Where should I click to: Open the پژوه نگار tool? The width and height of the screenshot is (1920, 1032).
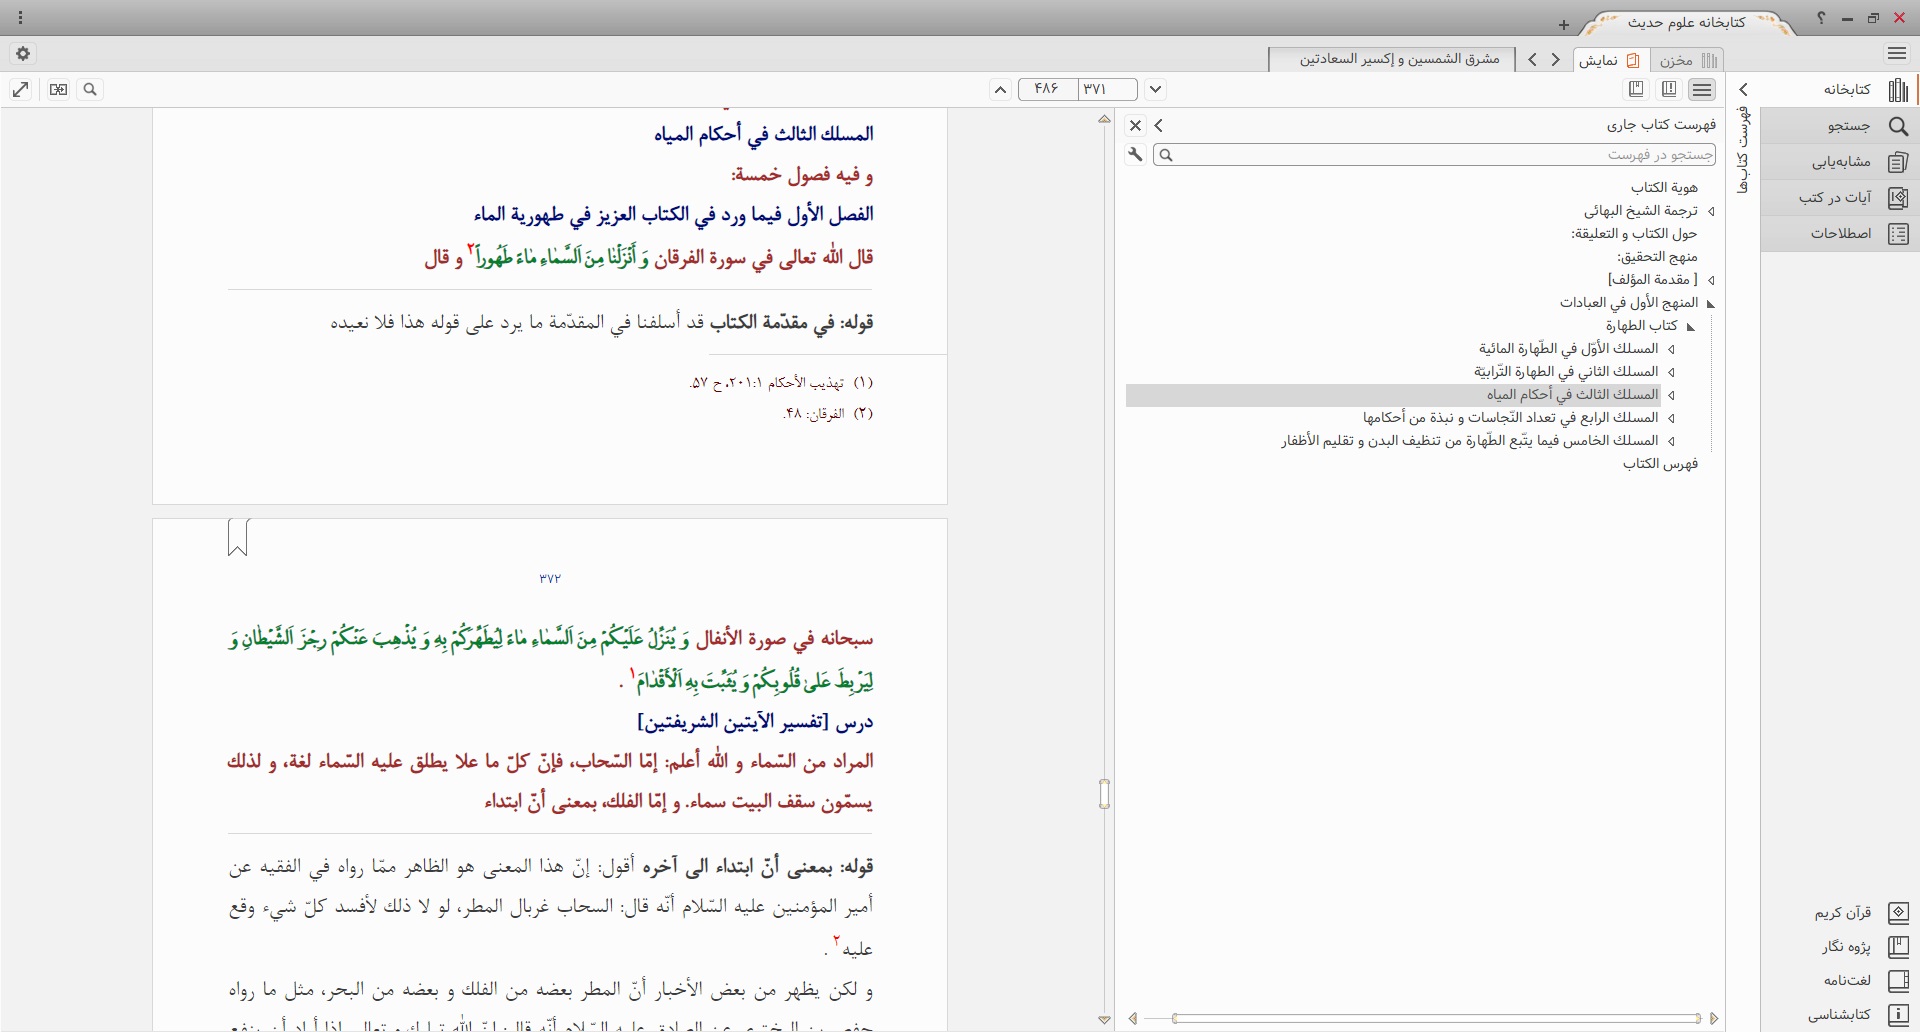pyautogui.click(x=1845, y=947)
